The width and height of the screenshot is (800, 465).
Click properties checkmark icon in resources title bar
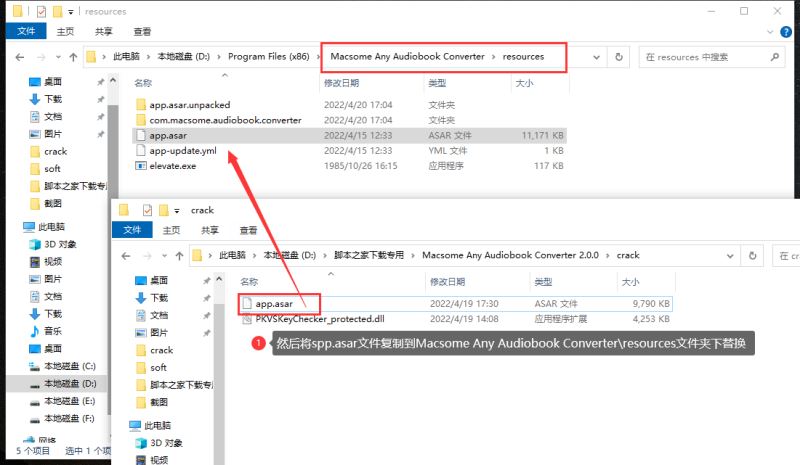(41, 11)
